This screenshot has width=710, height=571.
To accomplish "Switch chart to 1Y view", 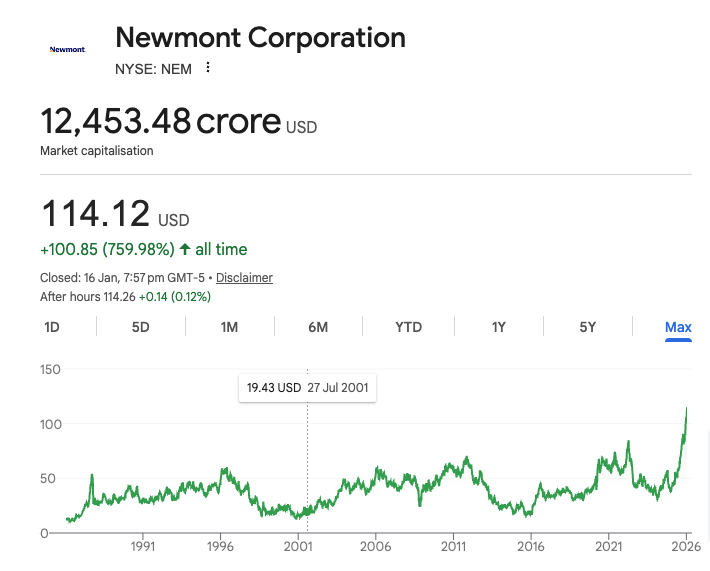I will tap(498, 327).
